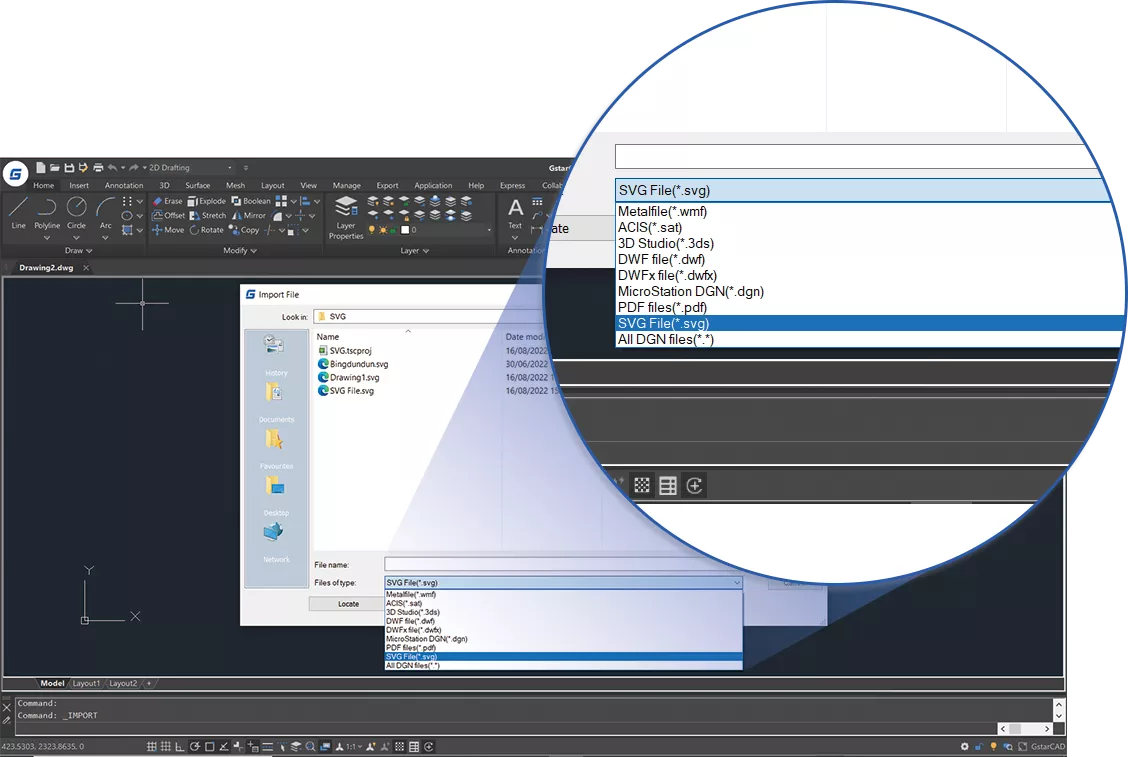This screenshot has width=1128, height=757.
Task: Choose MicroStation DGN(*.dgn) in file type list
Action: point(563,639)
